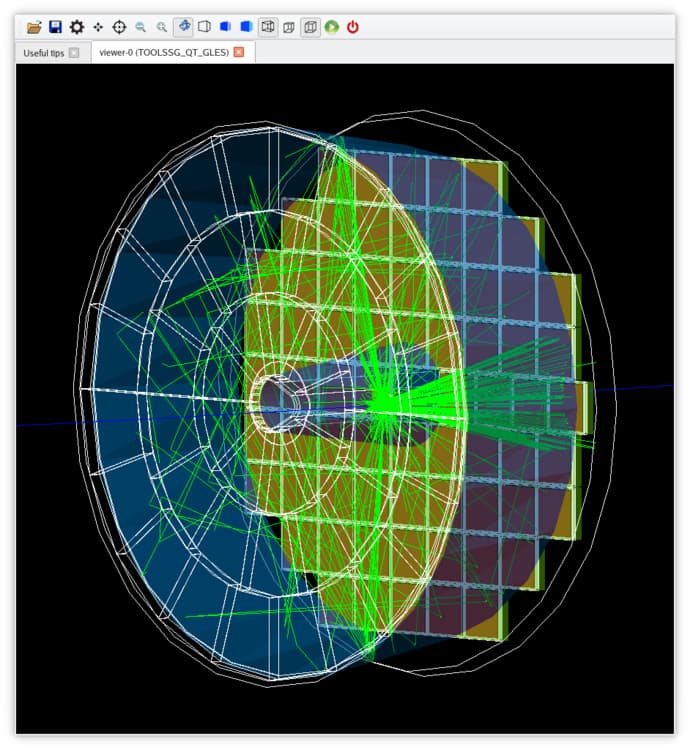The image size is (690, 750).
Task: Toggle the Rotate mouse mode
Action: [183, 27]
